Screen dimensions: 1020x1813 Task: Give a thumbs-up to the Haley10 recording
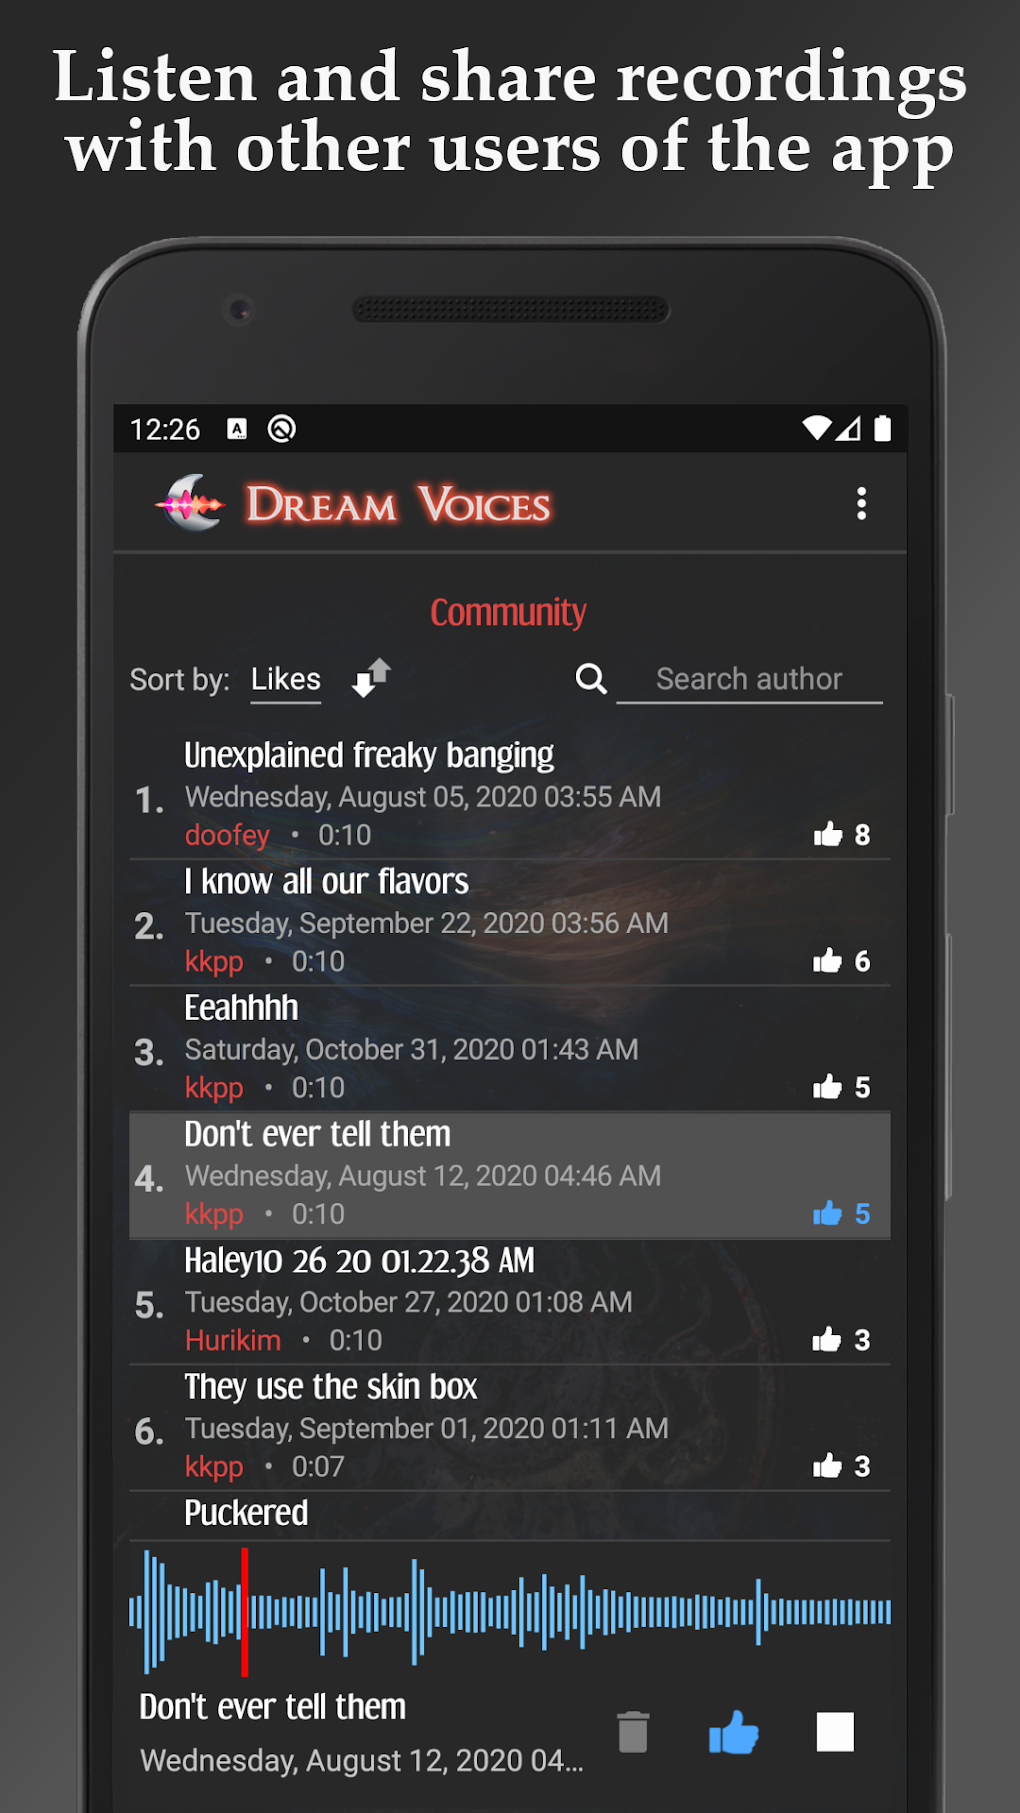tap(828, 1340)
